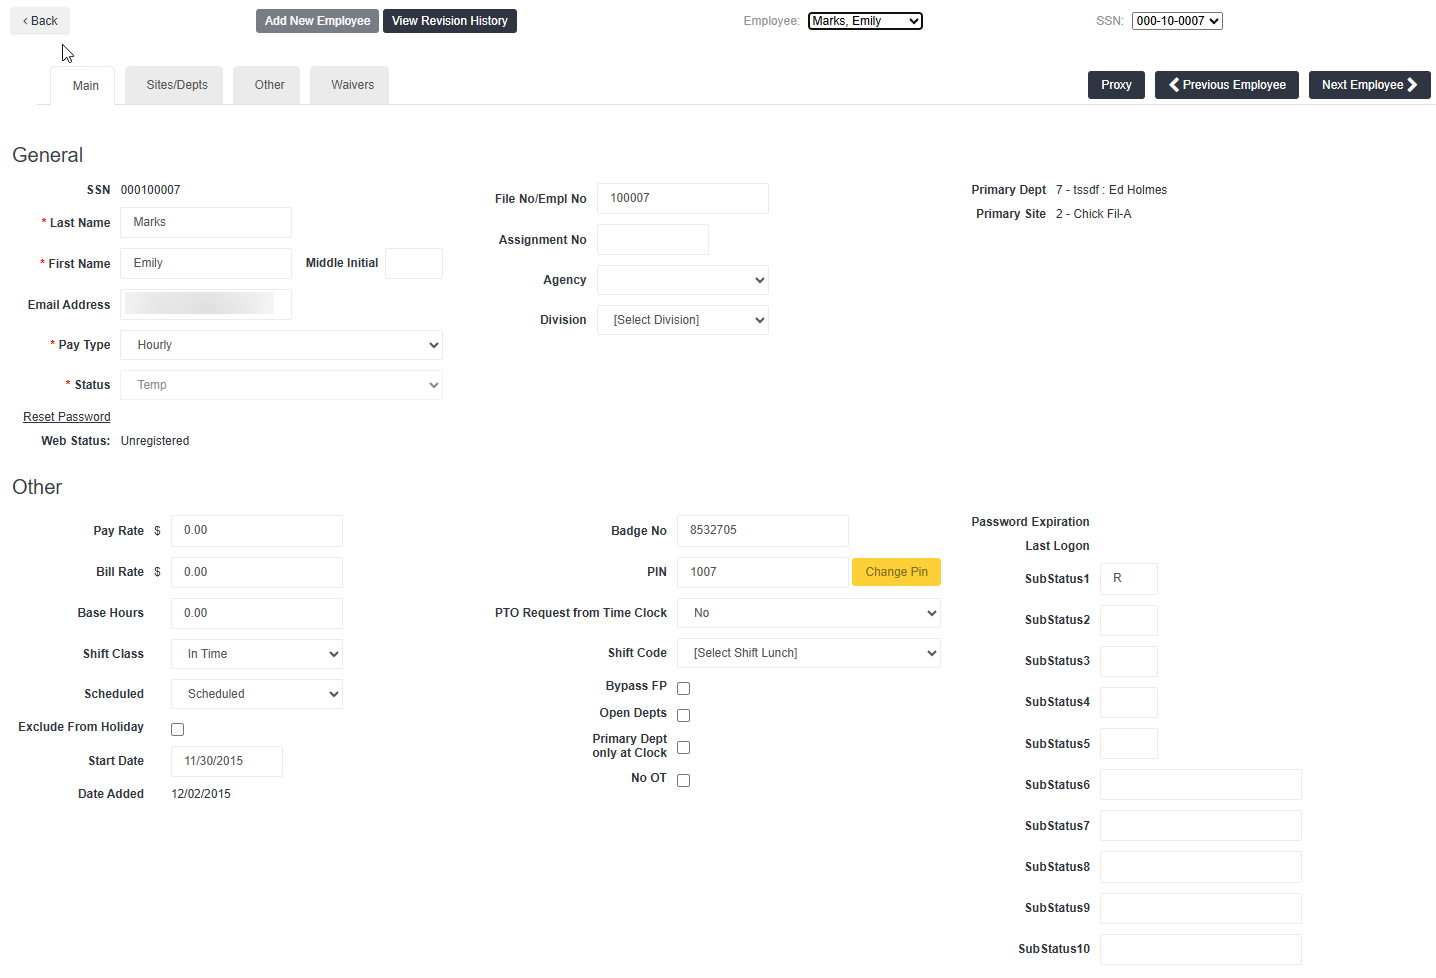This screenshot has height=978, width=1436.
Task: Advance to Next Employee
Action: [x=1369, y=85]
